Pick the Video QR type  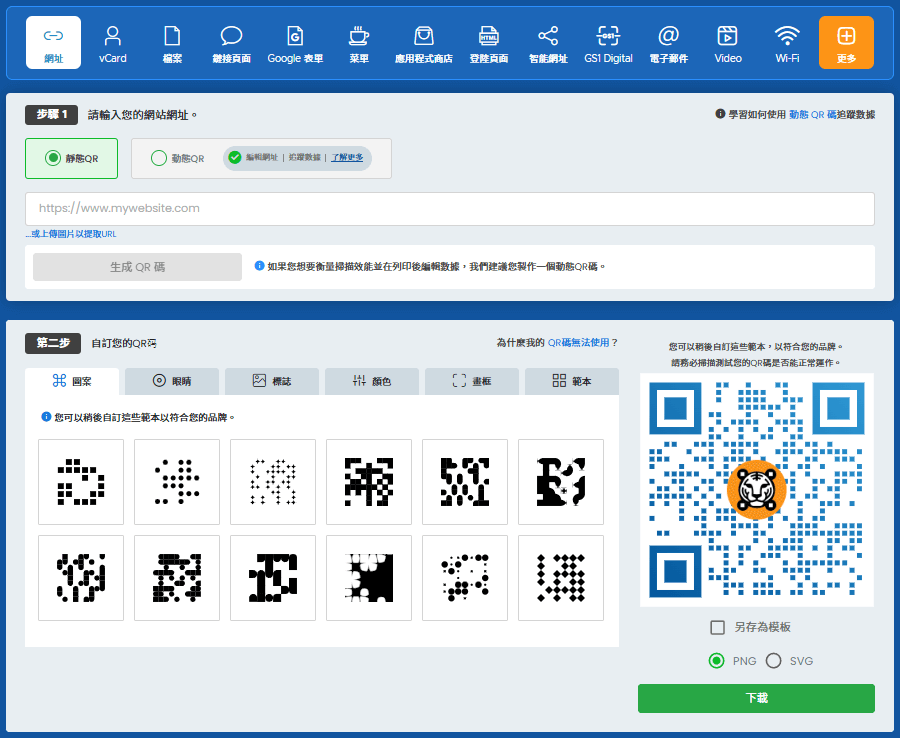(x=728, y=42)
